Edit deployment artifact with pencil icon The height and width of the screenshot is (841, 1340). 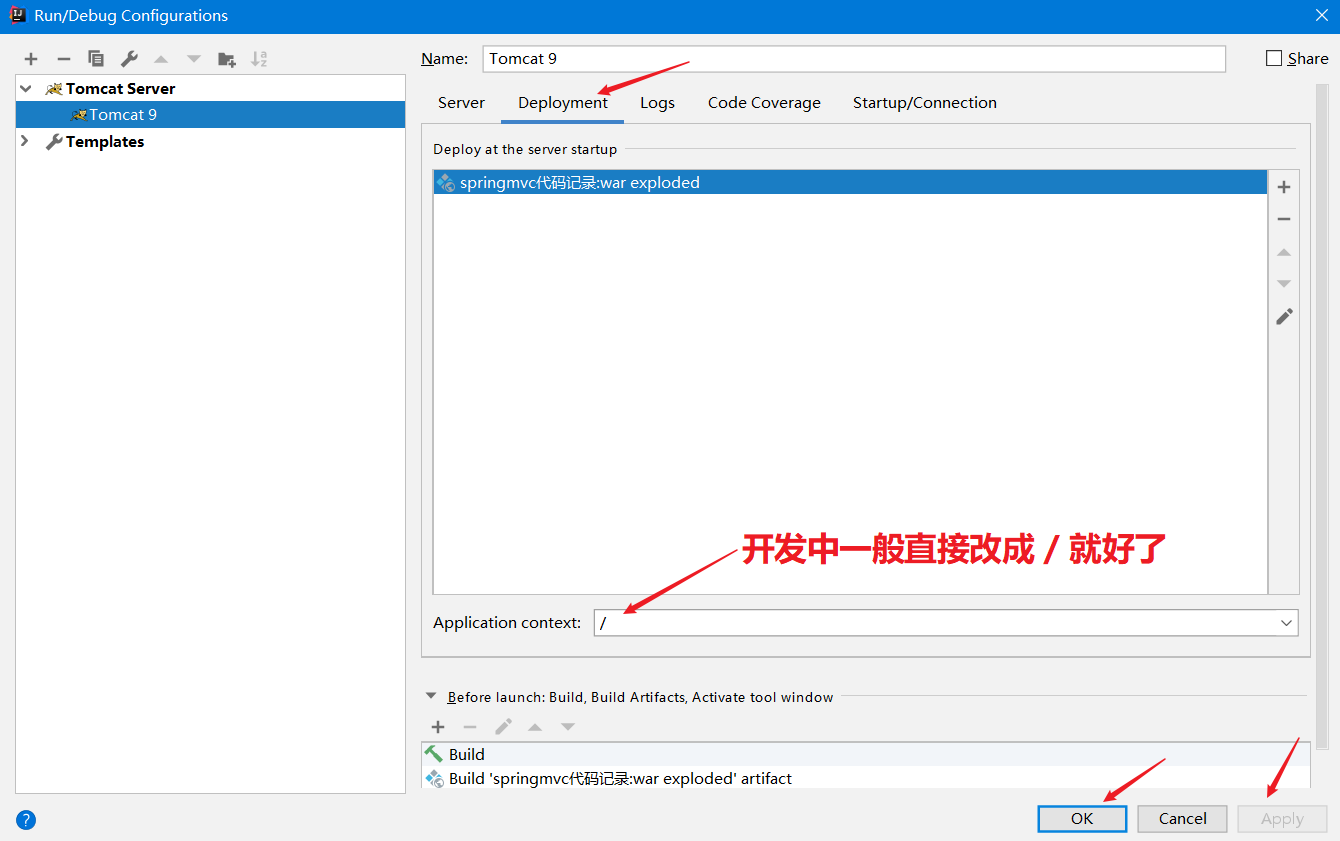pos(1284,316)
